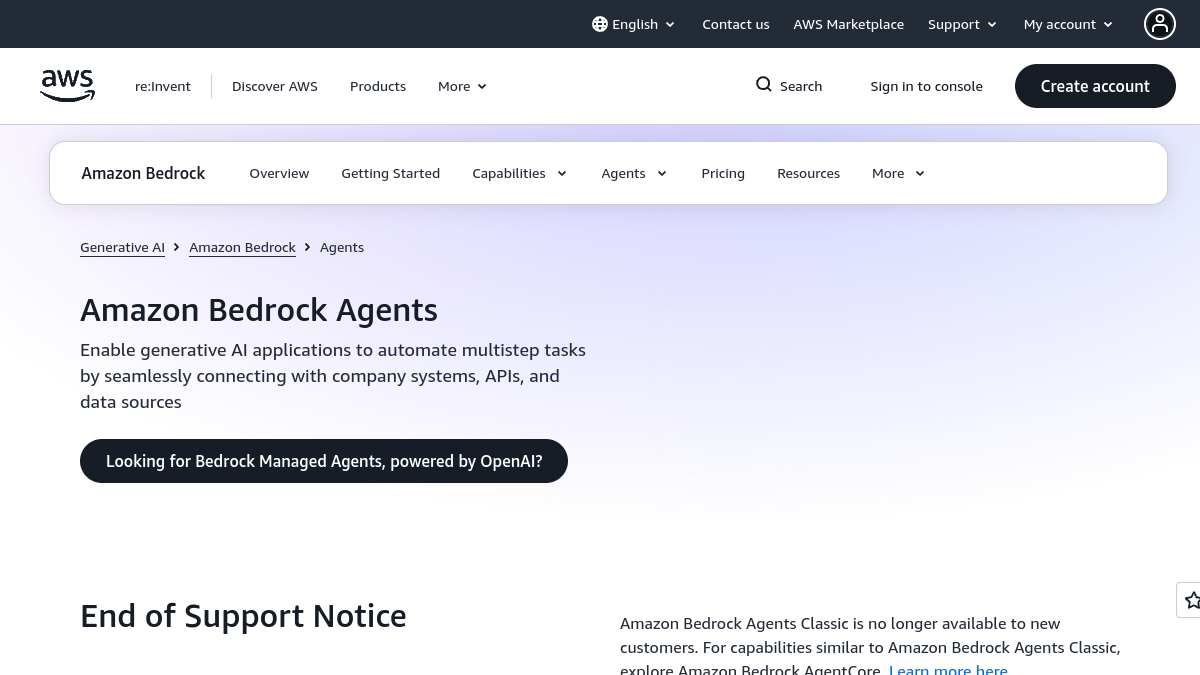Click the star icon at right edge
Screen dimensions: 1200x675
pyautogui.click(x=1191, y=600)
